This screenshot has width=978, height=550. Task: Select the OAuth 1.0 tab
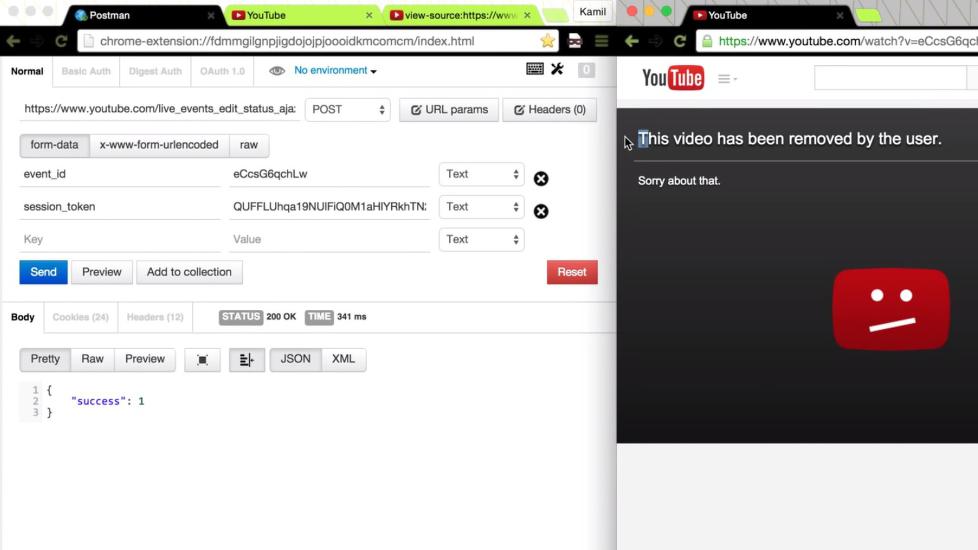tap(222, 71)
